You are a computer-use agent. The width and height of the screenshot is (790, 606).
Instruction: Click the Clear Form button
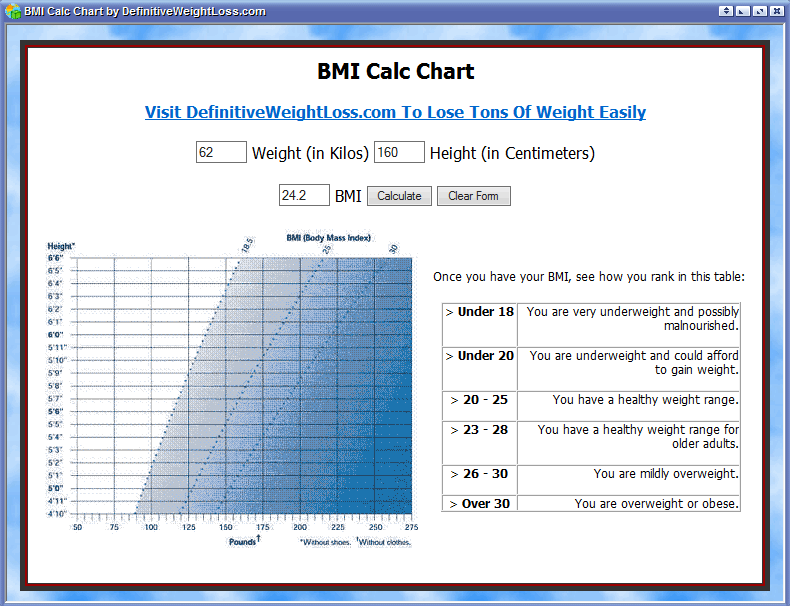click(x=474, y=196)
